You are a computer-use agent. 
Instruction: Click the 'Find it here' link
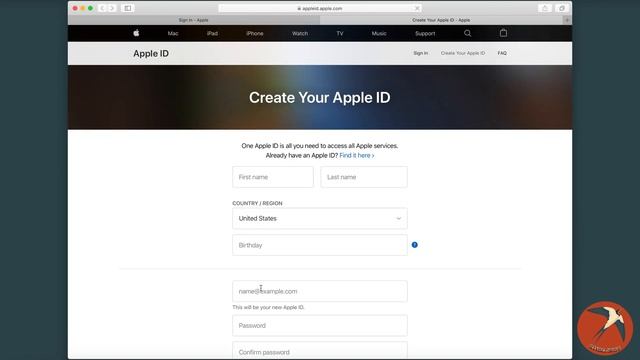(357, 156)
